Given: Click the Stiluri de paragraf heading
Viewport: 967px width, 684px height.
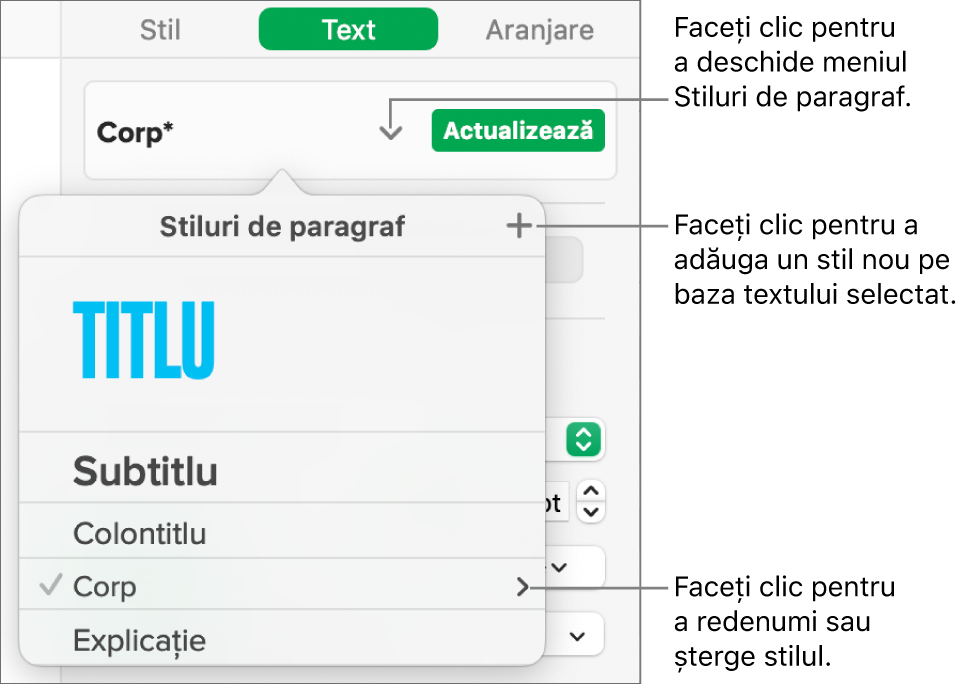Looking at the screenshot, I should pyautogui.click(x=282, y=226).
